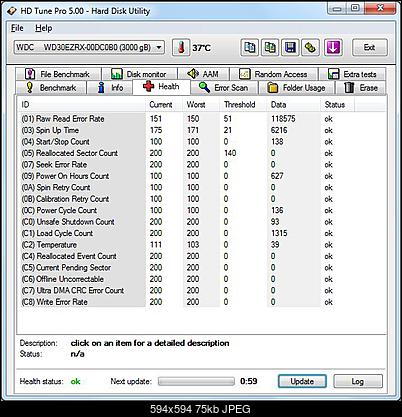Click the Threshold column header

(x=243, y=105)
